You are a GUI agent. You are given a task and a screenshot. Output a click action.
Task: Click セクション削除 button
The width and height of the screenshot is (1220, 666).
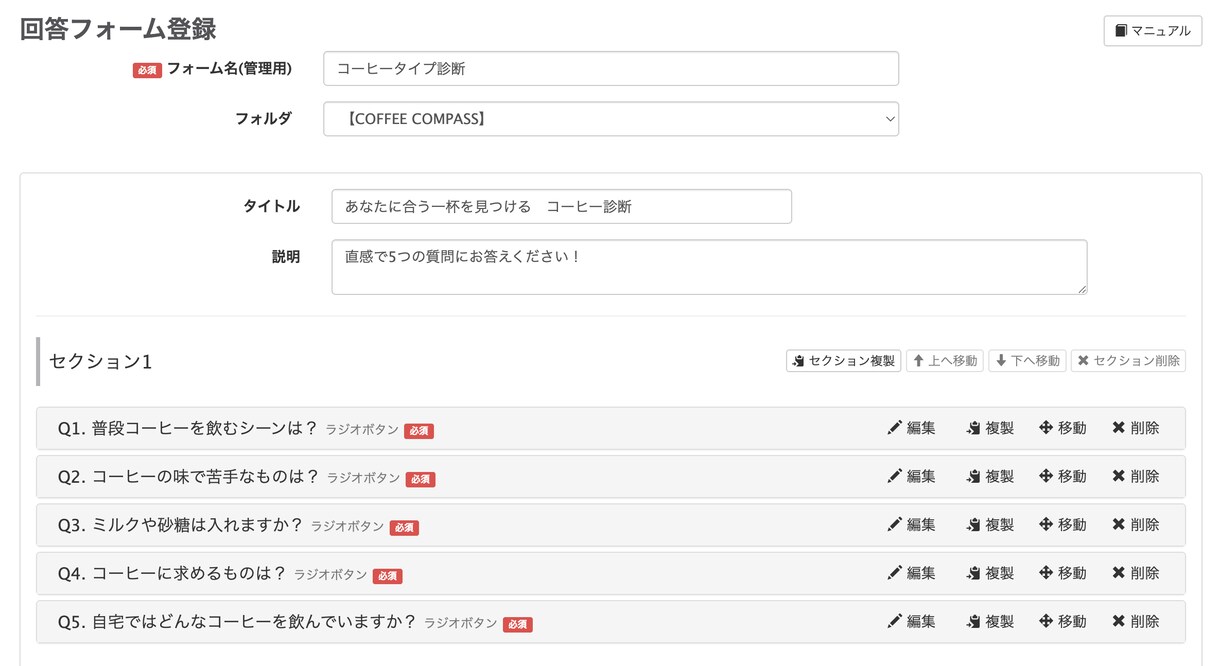[1128, 361]
